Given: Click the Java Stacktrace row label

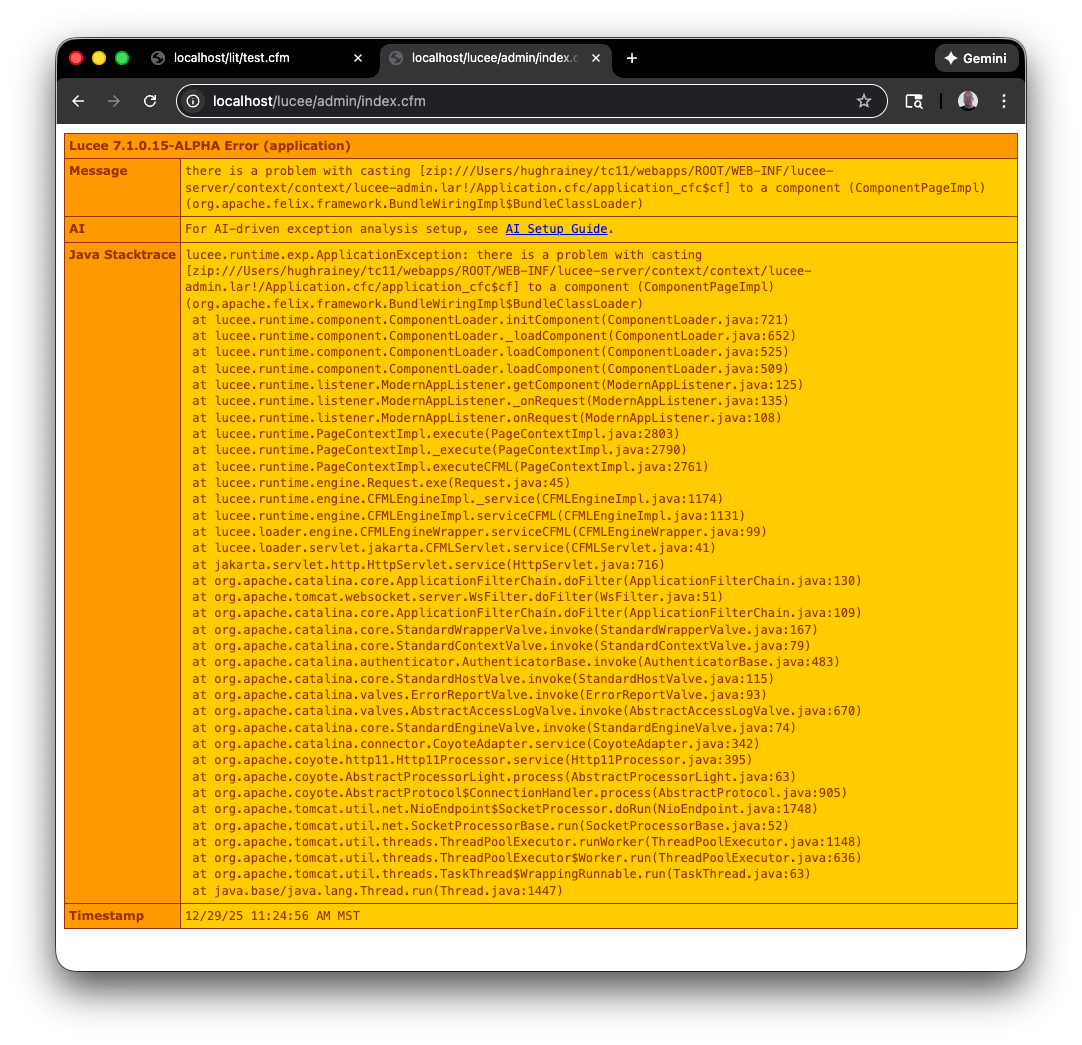Looking at the screenshot, I should [121, 255].
